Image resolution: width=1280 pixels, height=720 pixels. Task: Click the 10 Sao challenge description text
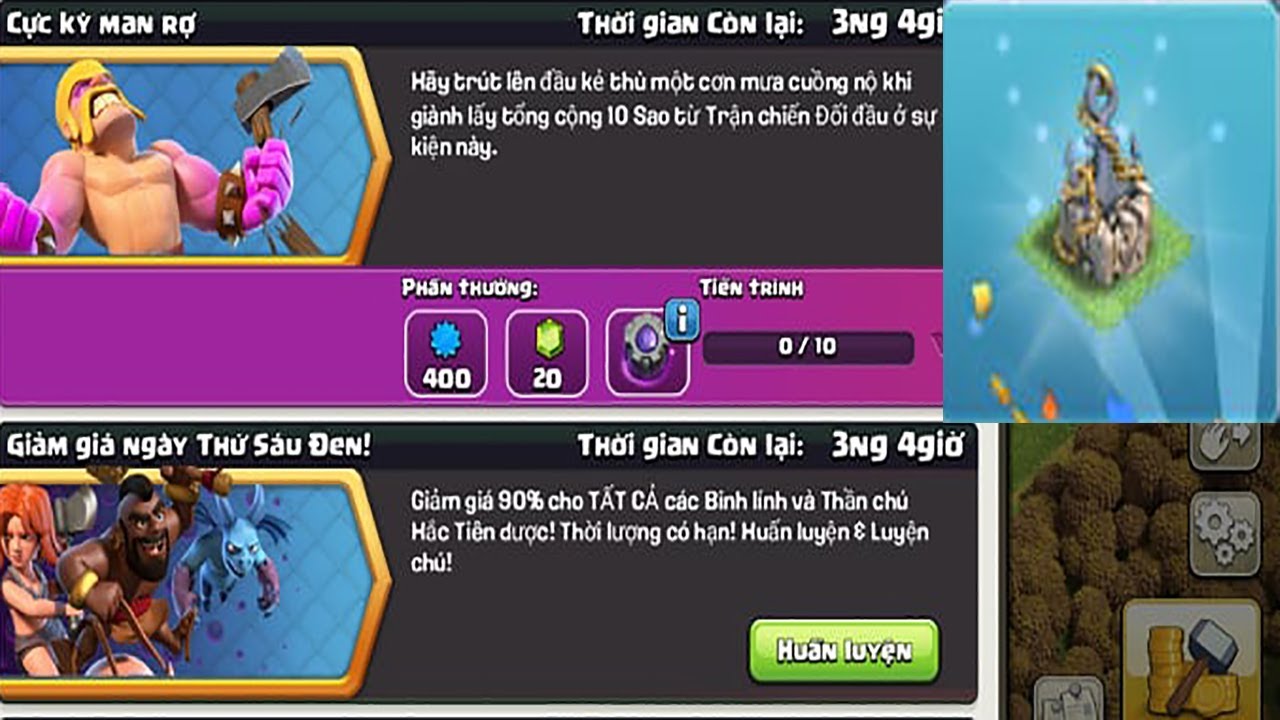tap(675, 115)
